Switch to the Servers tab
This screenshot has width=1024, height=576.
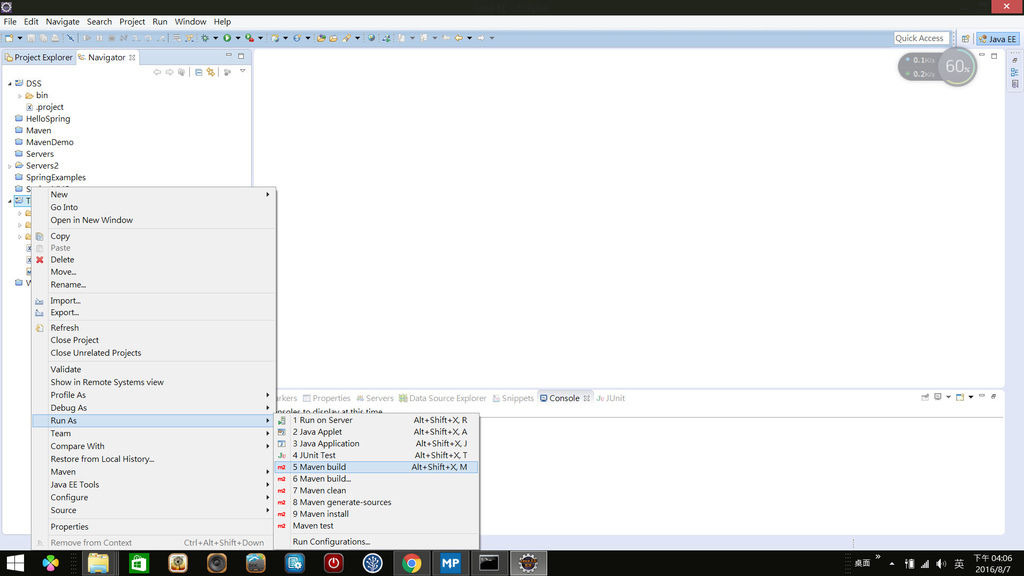point(375,398)
